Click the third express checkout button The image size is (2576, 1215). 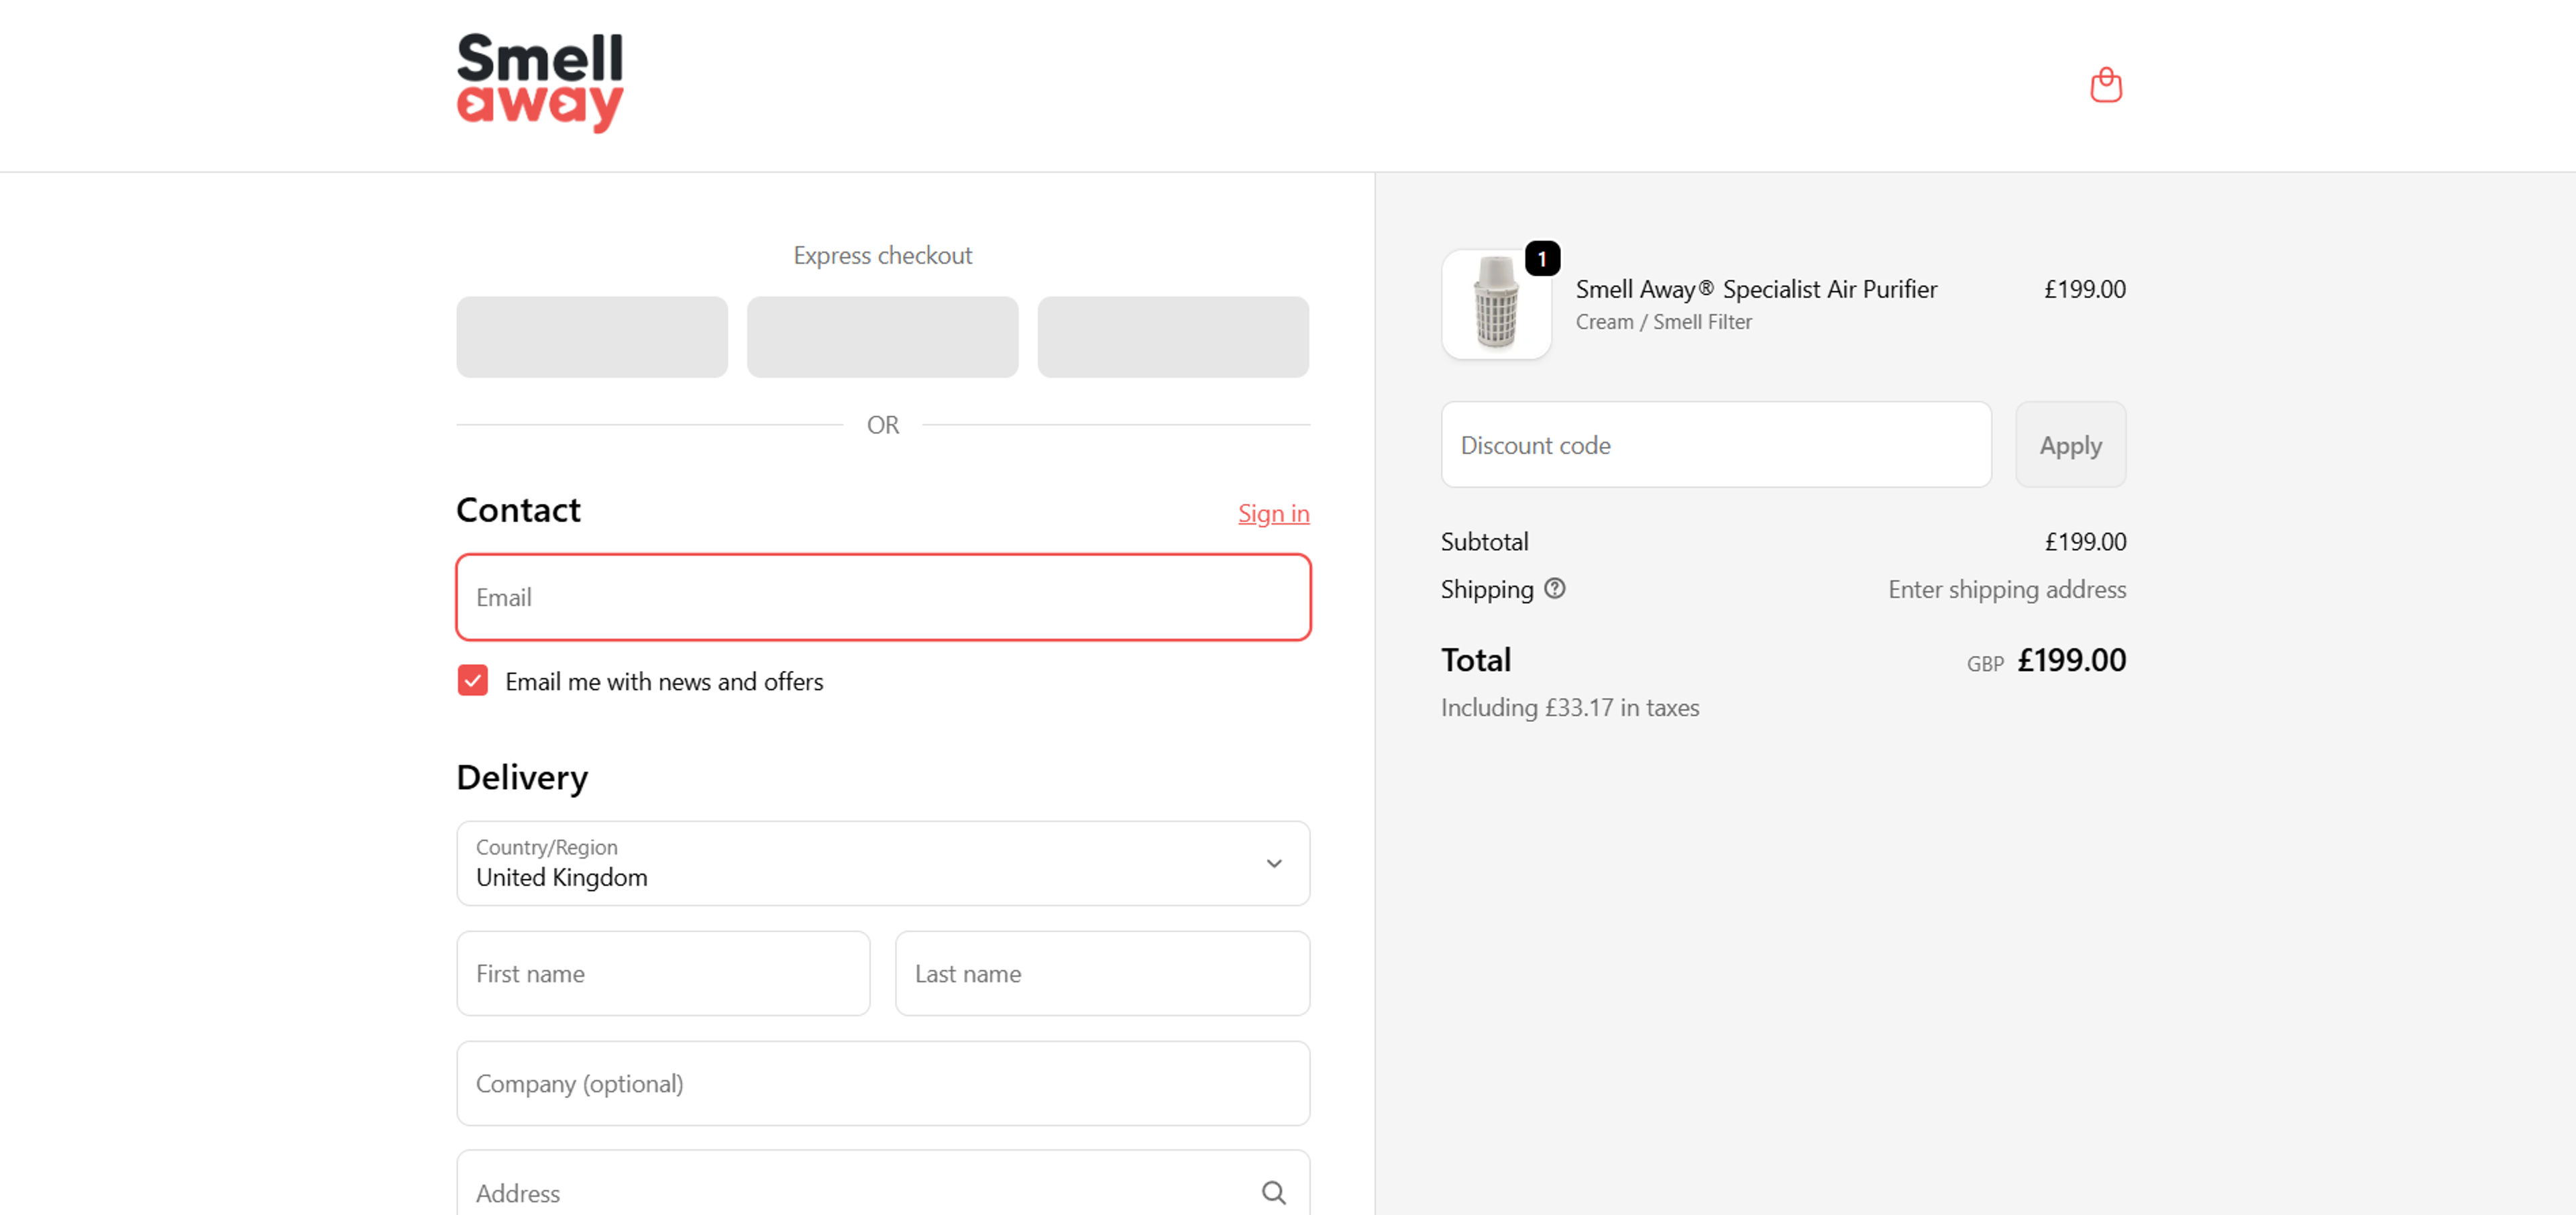coord(1172,337)
